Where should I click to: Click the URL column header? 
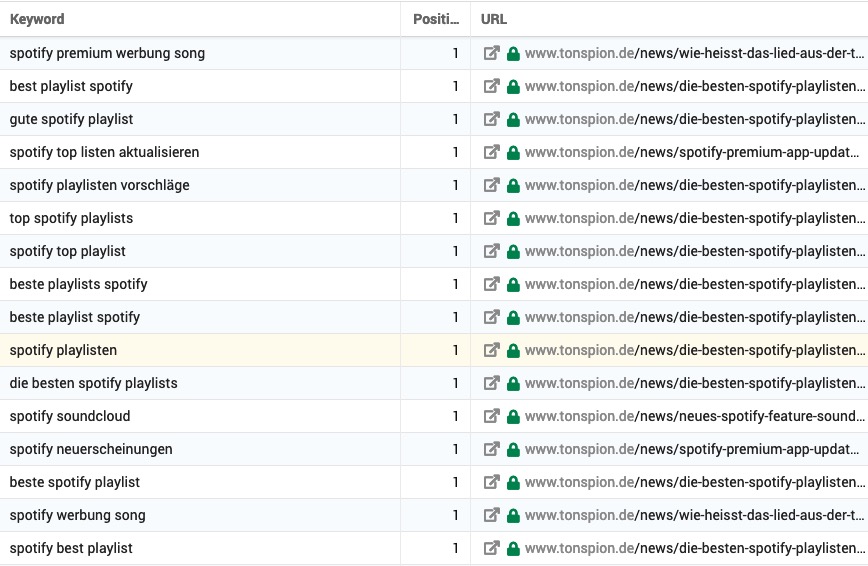[494, 19]
